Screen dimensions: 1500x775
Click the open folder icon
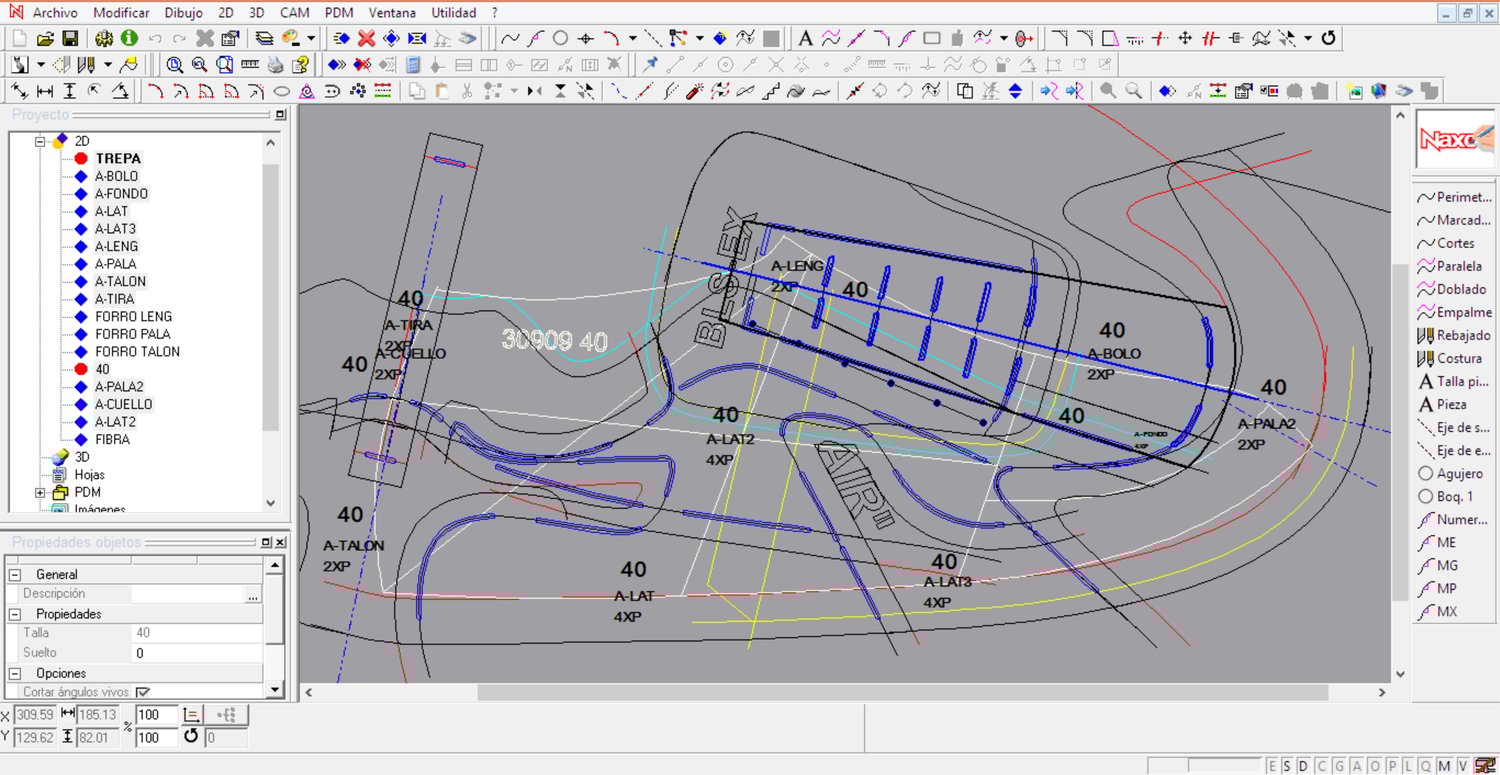pos(45,39)
